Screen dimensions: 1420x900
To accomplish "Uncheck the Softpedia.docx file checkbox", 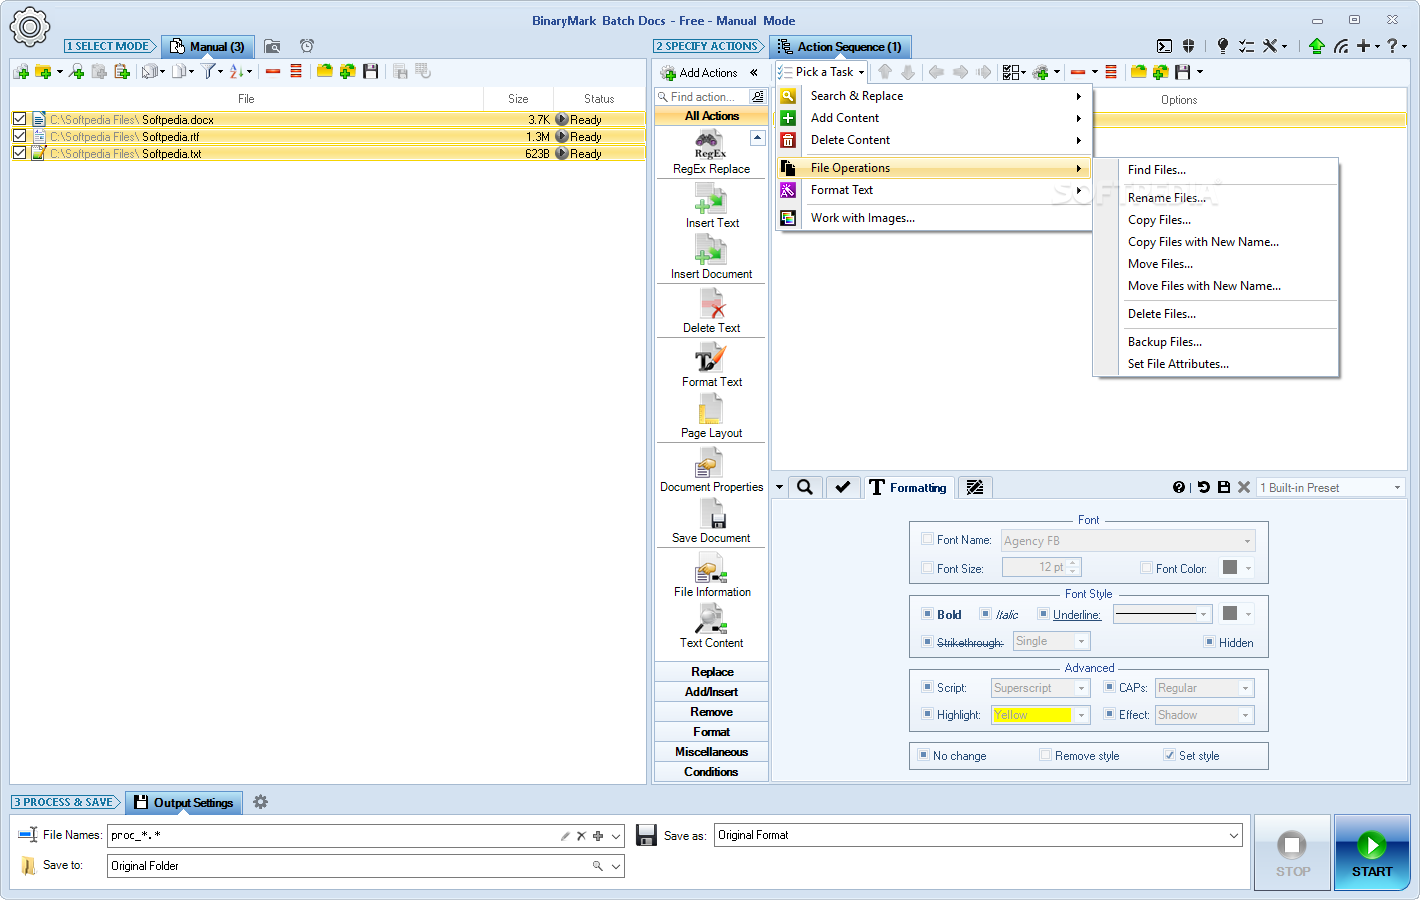I will point(19,119).
